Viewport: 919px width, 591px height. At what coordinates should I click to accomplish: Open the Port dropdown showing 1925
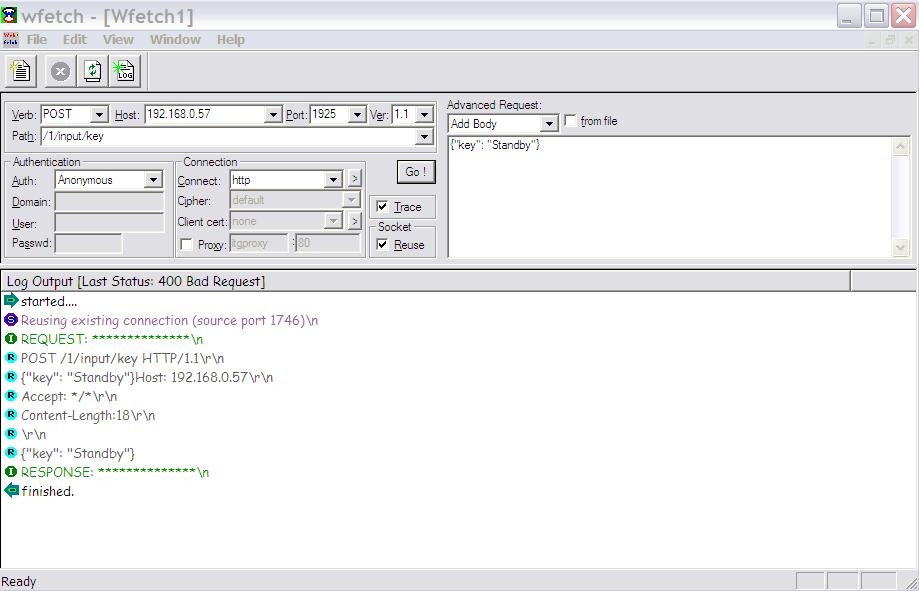358,114
